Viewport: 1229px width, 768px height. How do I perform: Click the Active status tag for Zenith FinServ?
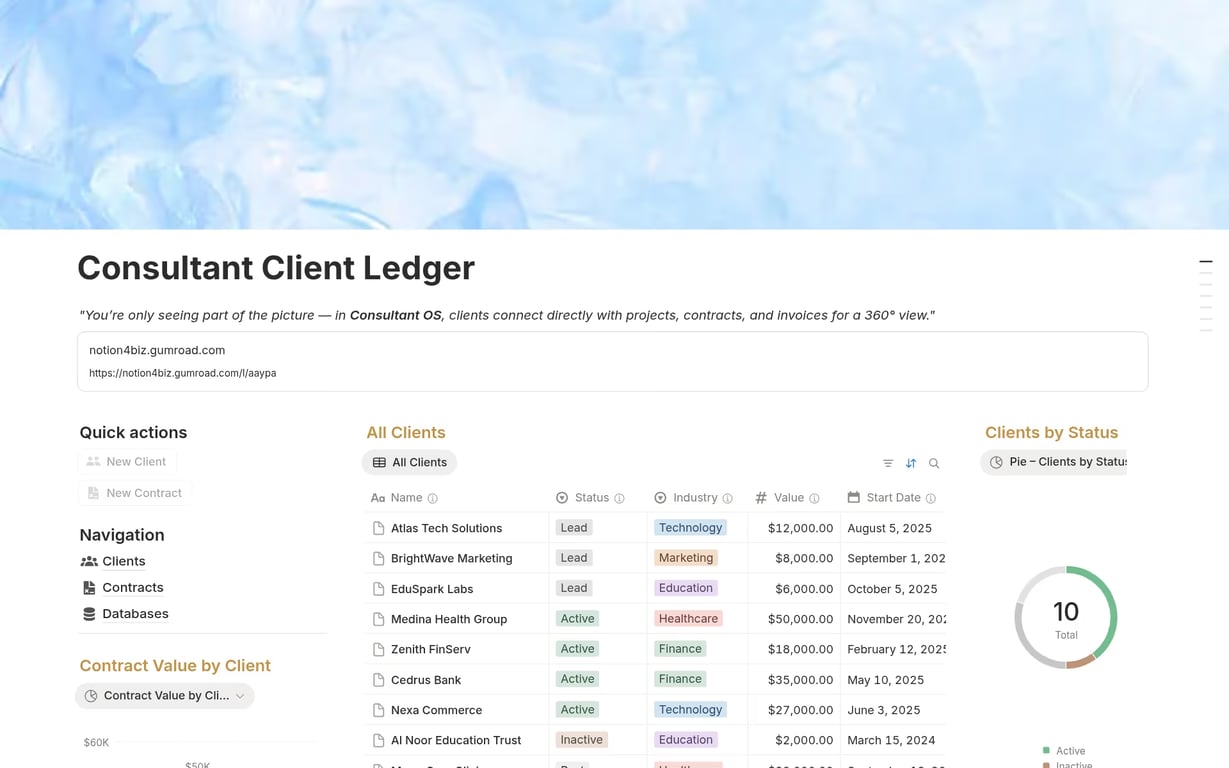click(577, 648)
